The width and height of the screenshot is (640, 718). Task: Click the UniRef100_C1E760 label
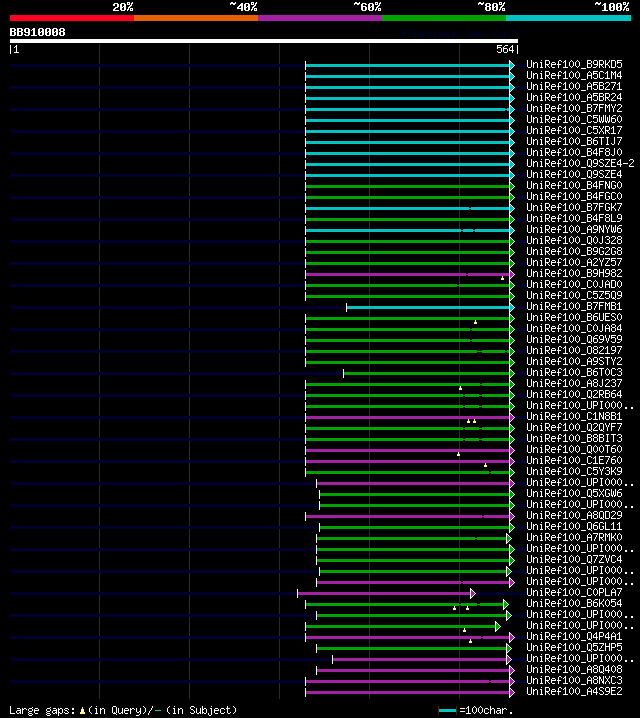[574, 460]
